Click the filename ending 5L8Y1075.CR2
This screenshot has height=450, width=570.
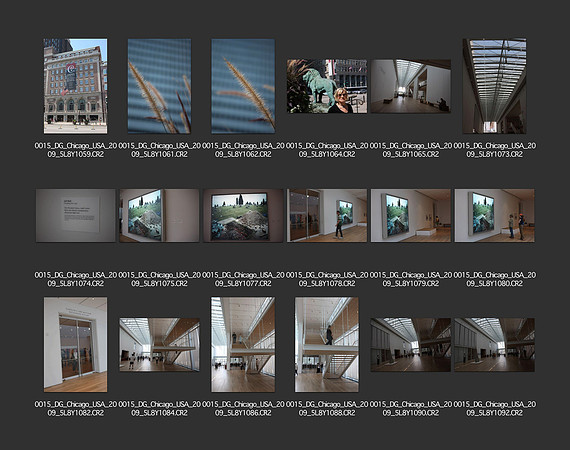click(159, 279)
